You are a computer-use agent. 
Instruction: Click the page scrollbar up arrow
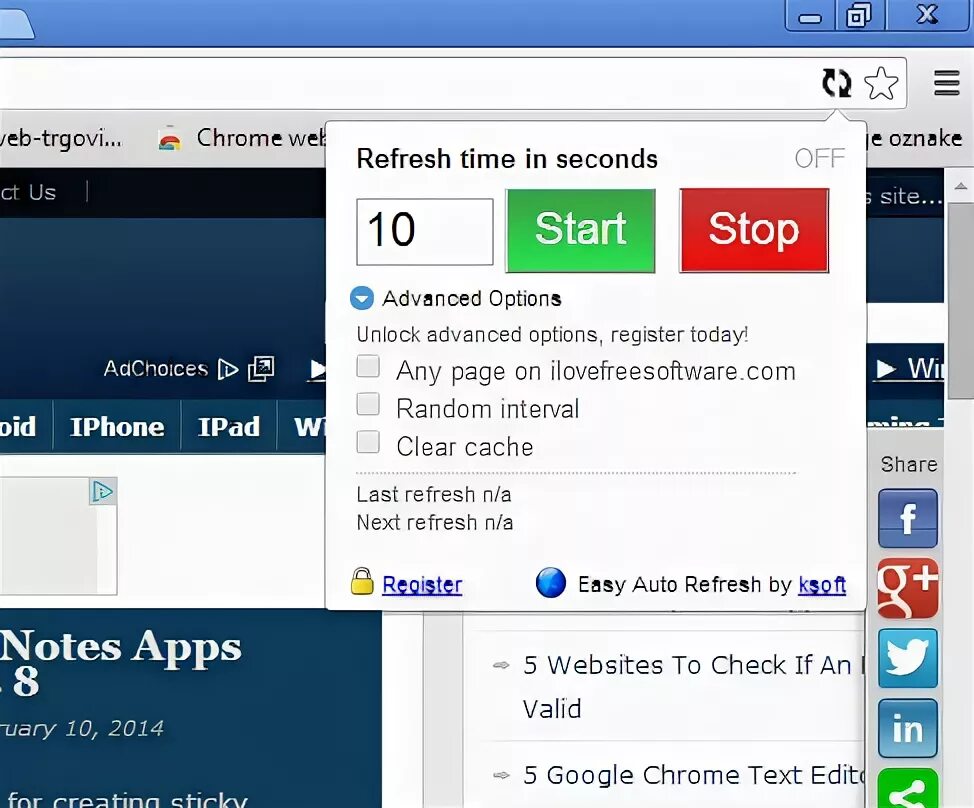pyautogui.click(x=960, y=186)
